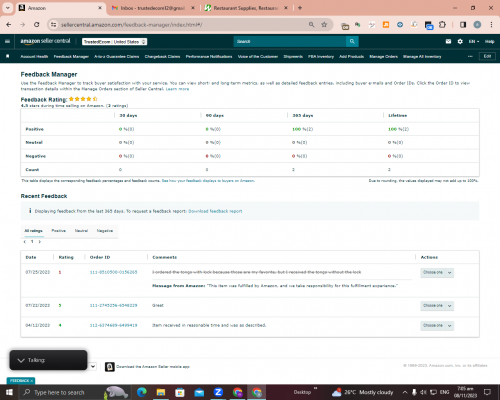Click the See how your feedback displays link

pyautogui.click(x=208, y=181)
